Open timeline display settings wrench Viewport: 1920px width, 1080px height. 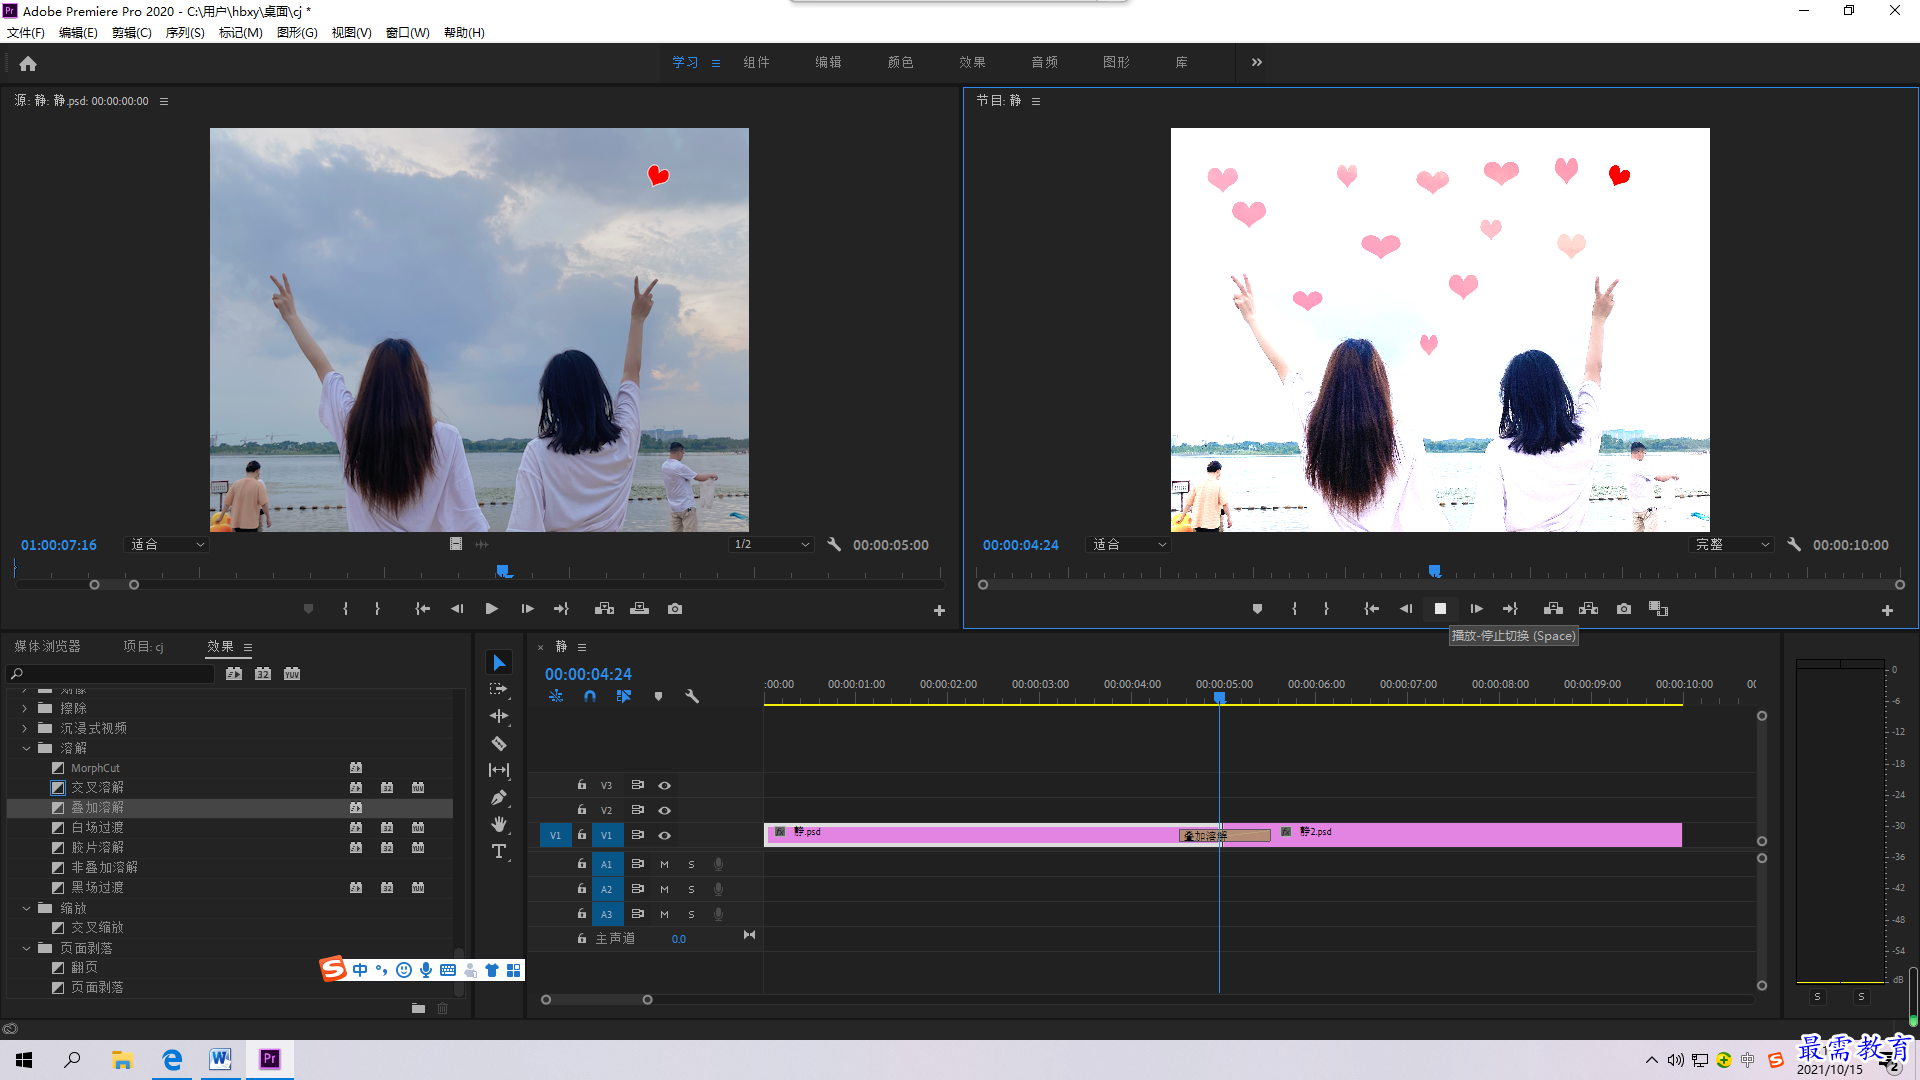(691, 696)
